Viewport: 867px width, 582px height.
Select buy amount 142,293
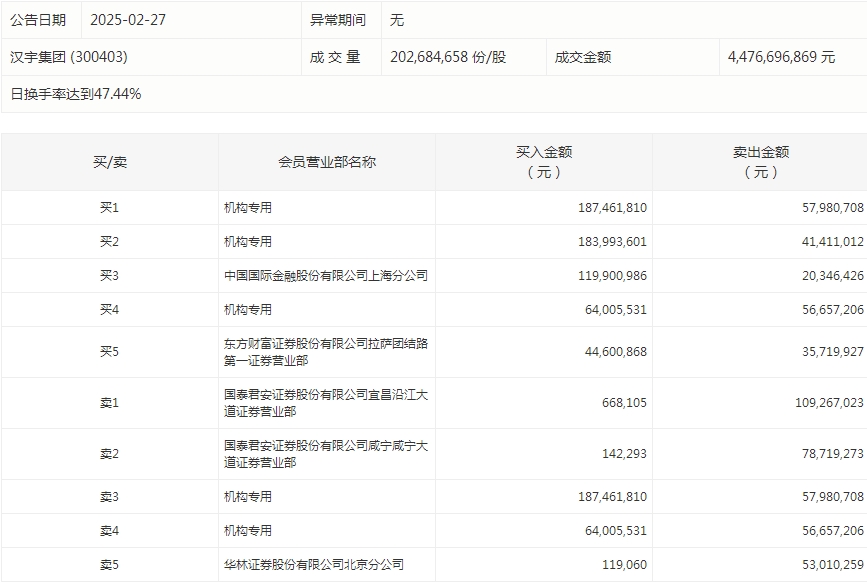[624, 454]
